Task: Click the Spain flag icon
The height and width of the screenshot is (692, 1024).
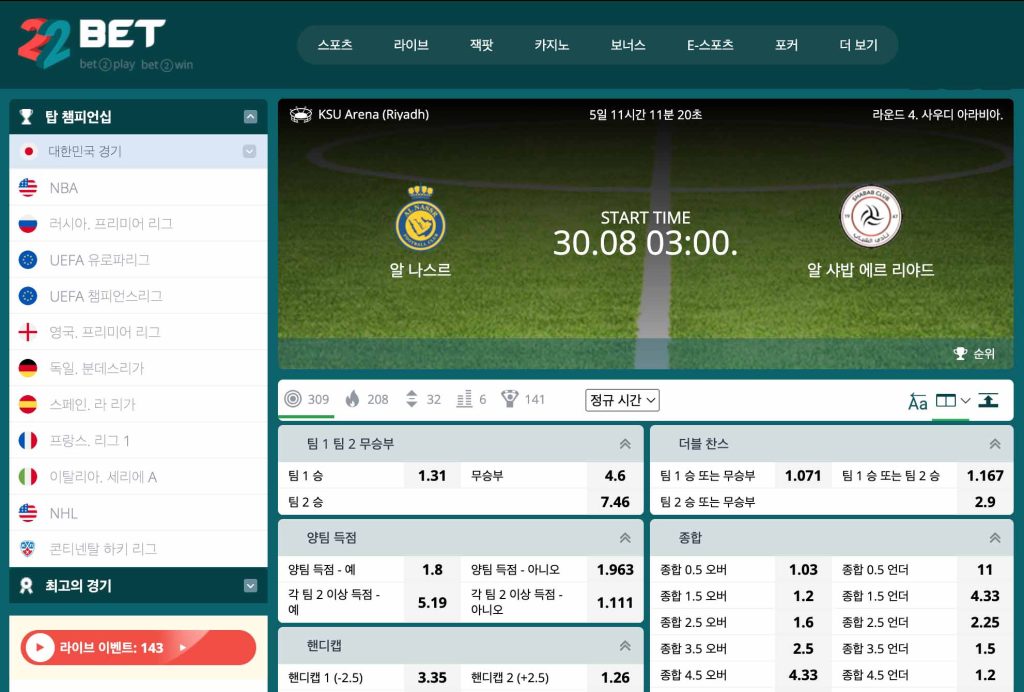Action: click(x=28, y=405)
